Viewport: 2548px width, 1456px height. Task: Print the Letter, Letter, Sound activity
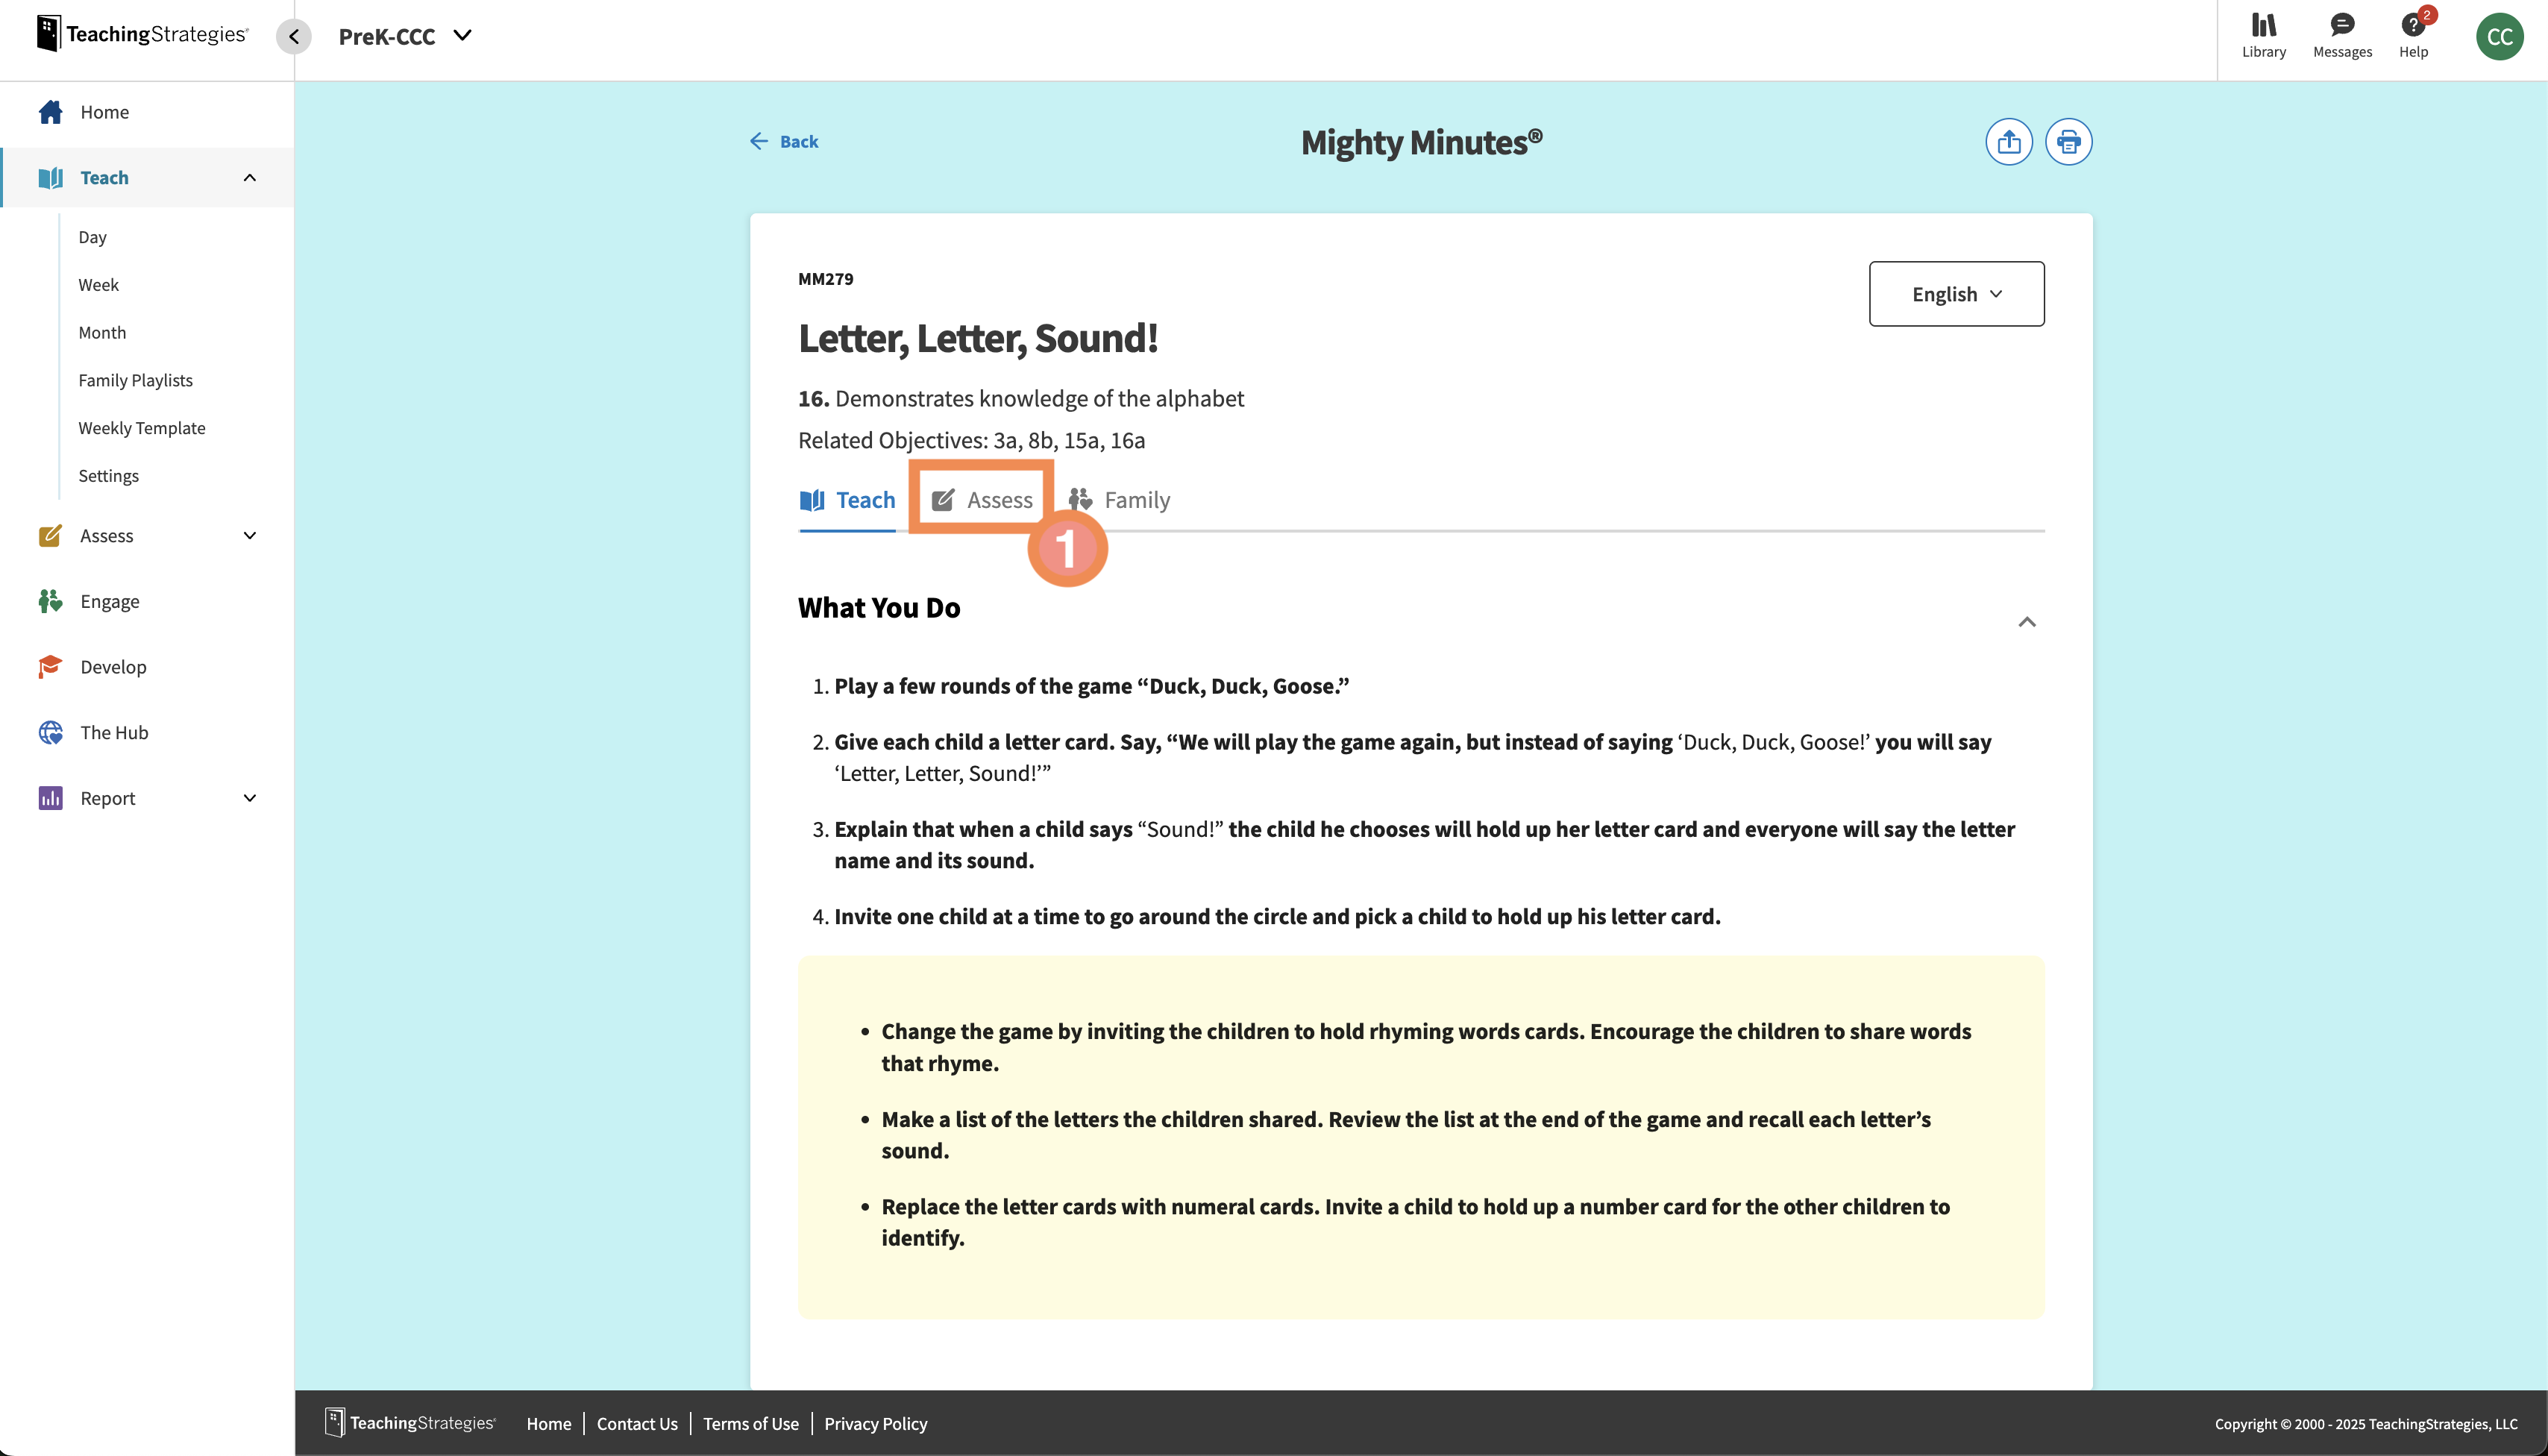point(2068,141)
